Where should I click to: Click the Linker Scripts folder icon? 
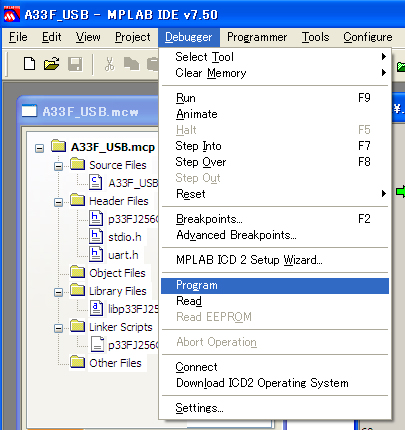coord(78,326)
